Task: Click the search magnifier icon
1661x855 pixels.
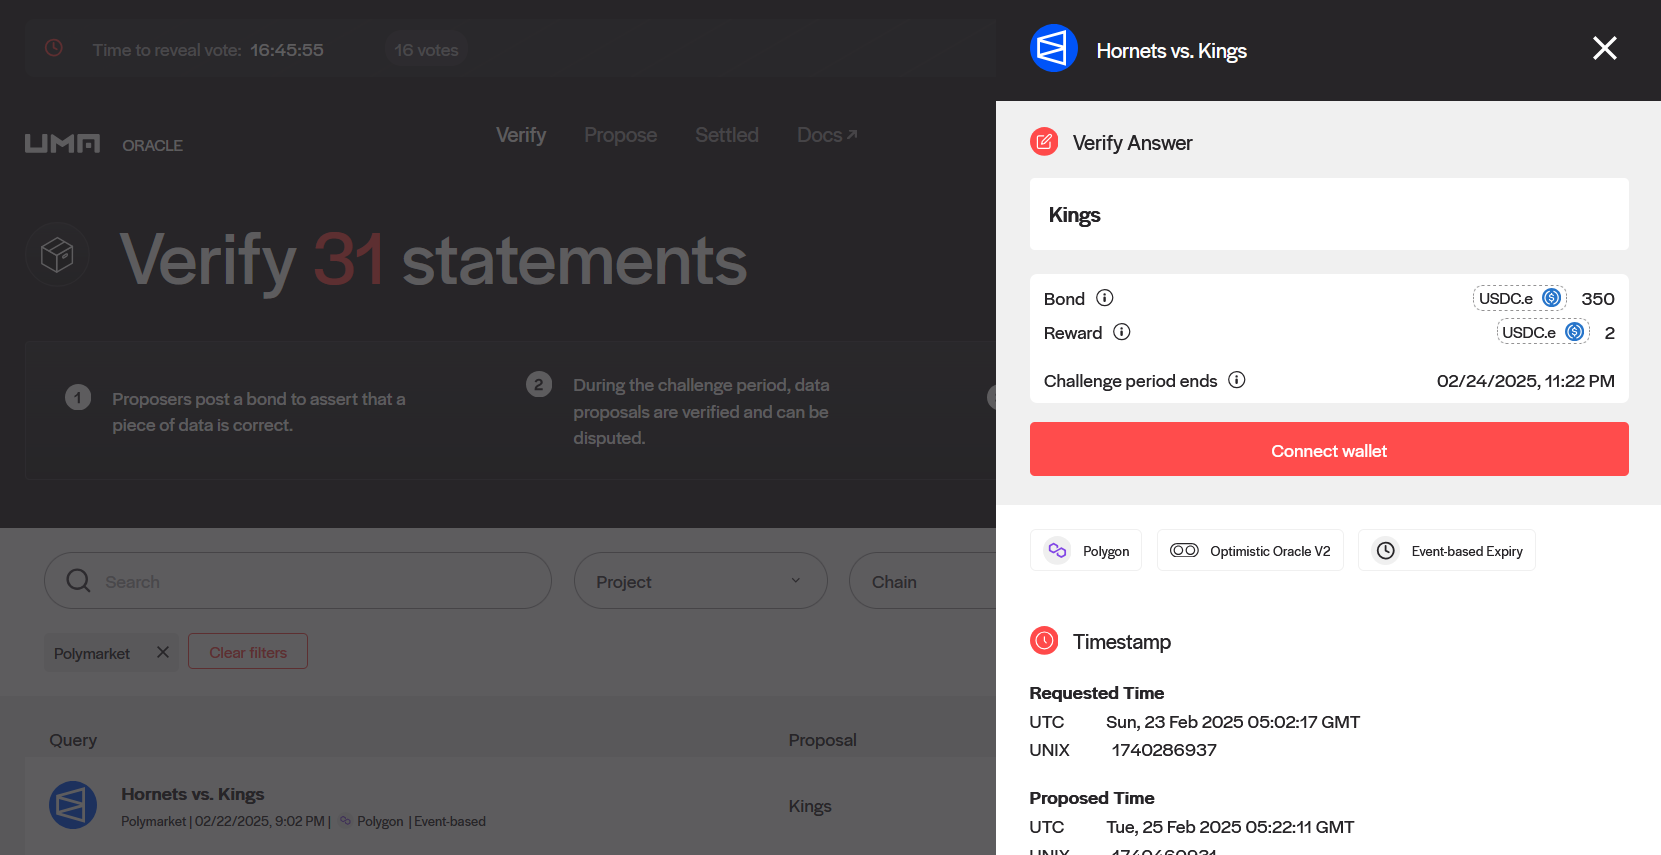Action: coord(78,581)
